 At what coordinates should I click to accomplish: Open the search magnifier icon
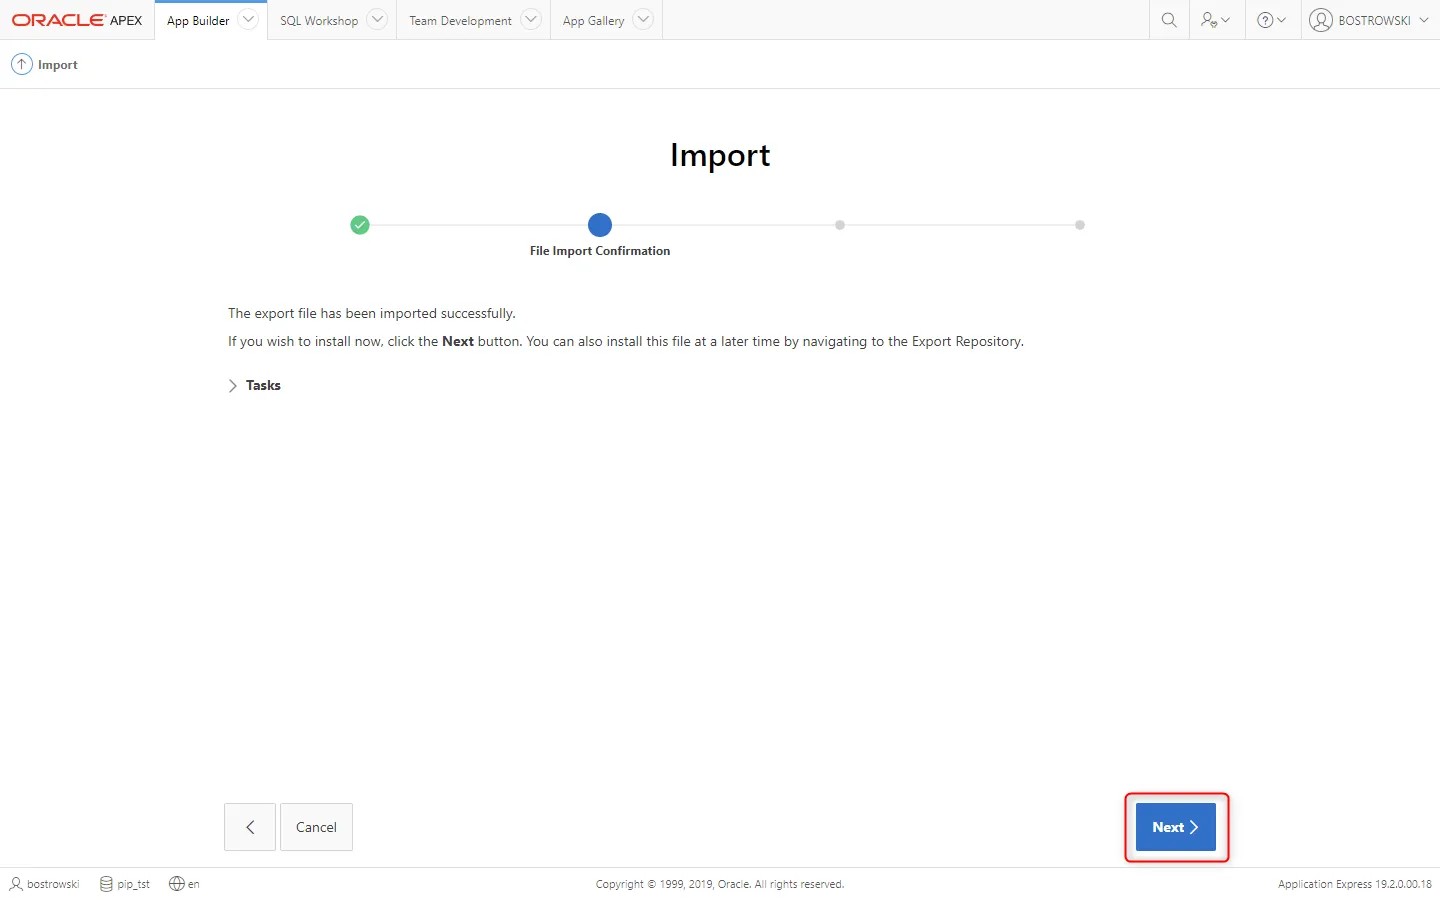click(x=1168, y=20)
